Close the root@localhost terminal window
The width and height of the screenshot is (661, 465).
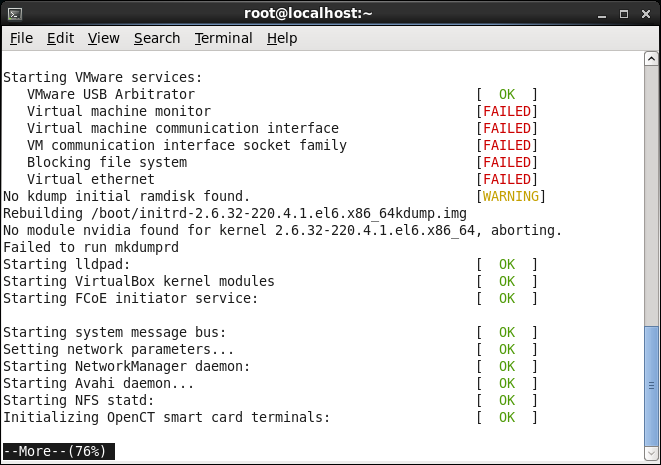(x=644, y=13)
